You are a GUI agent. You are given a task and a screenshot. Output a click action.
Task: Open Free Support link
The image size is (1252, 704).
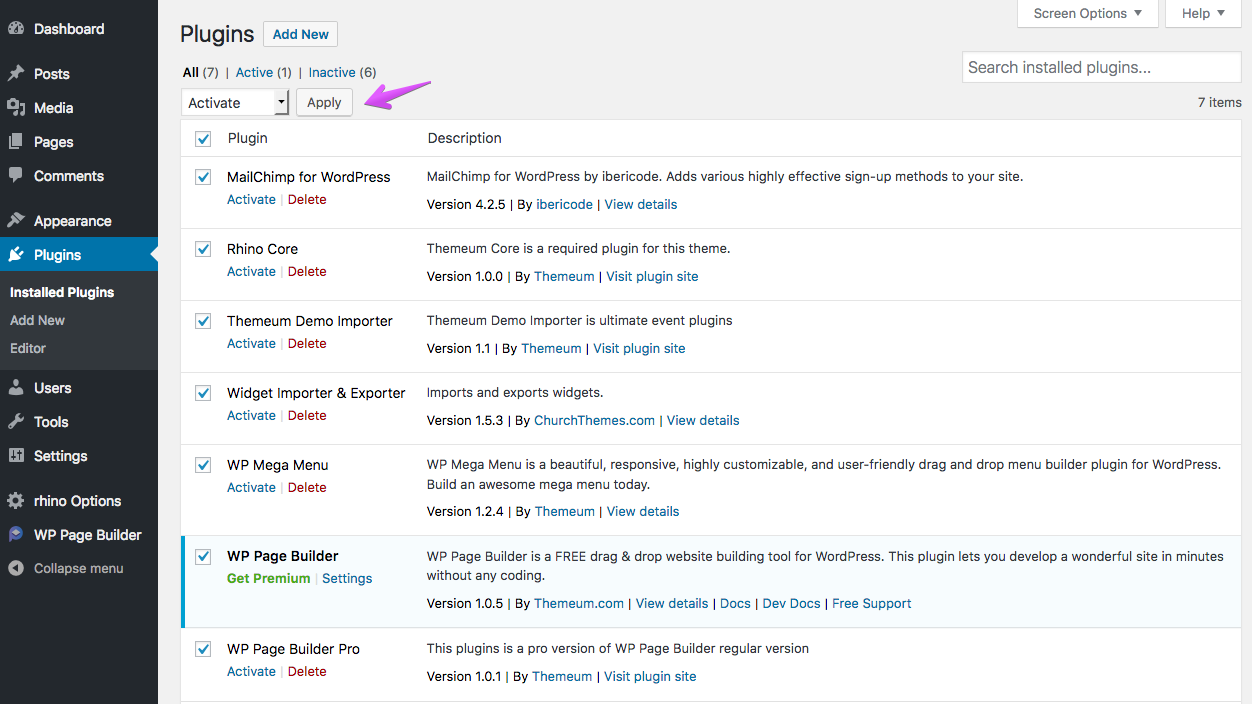pos(872,603)
